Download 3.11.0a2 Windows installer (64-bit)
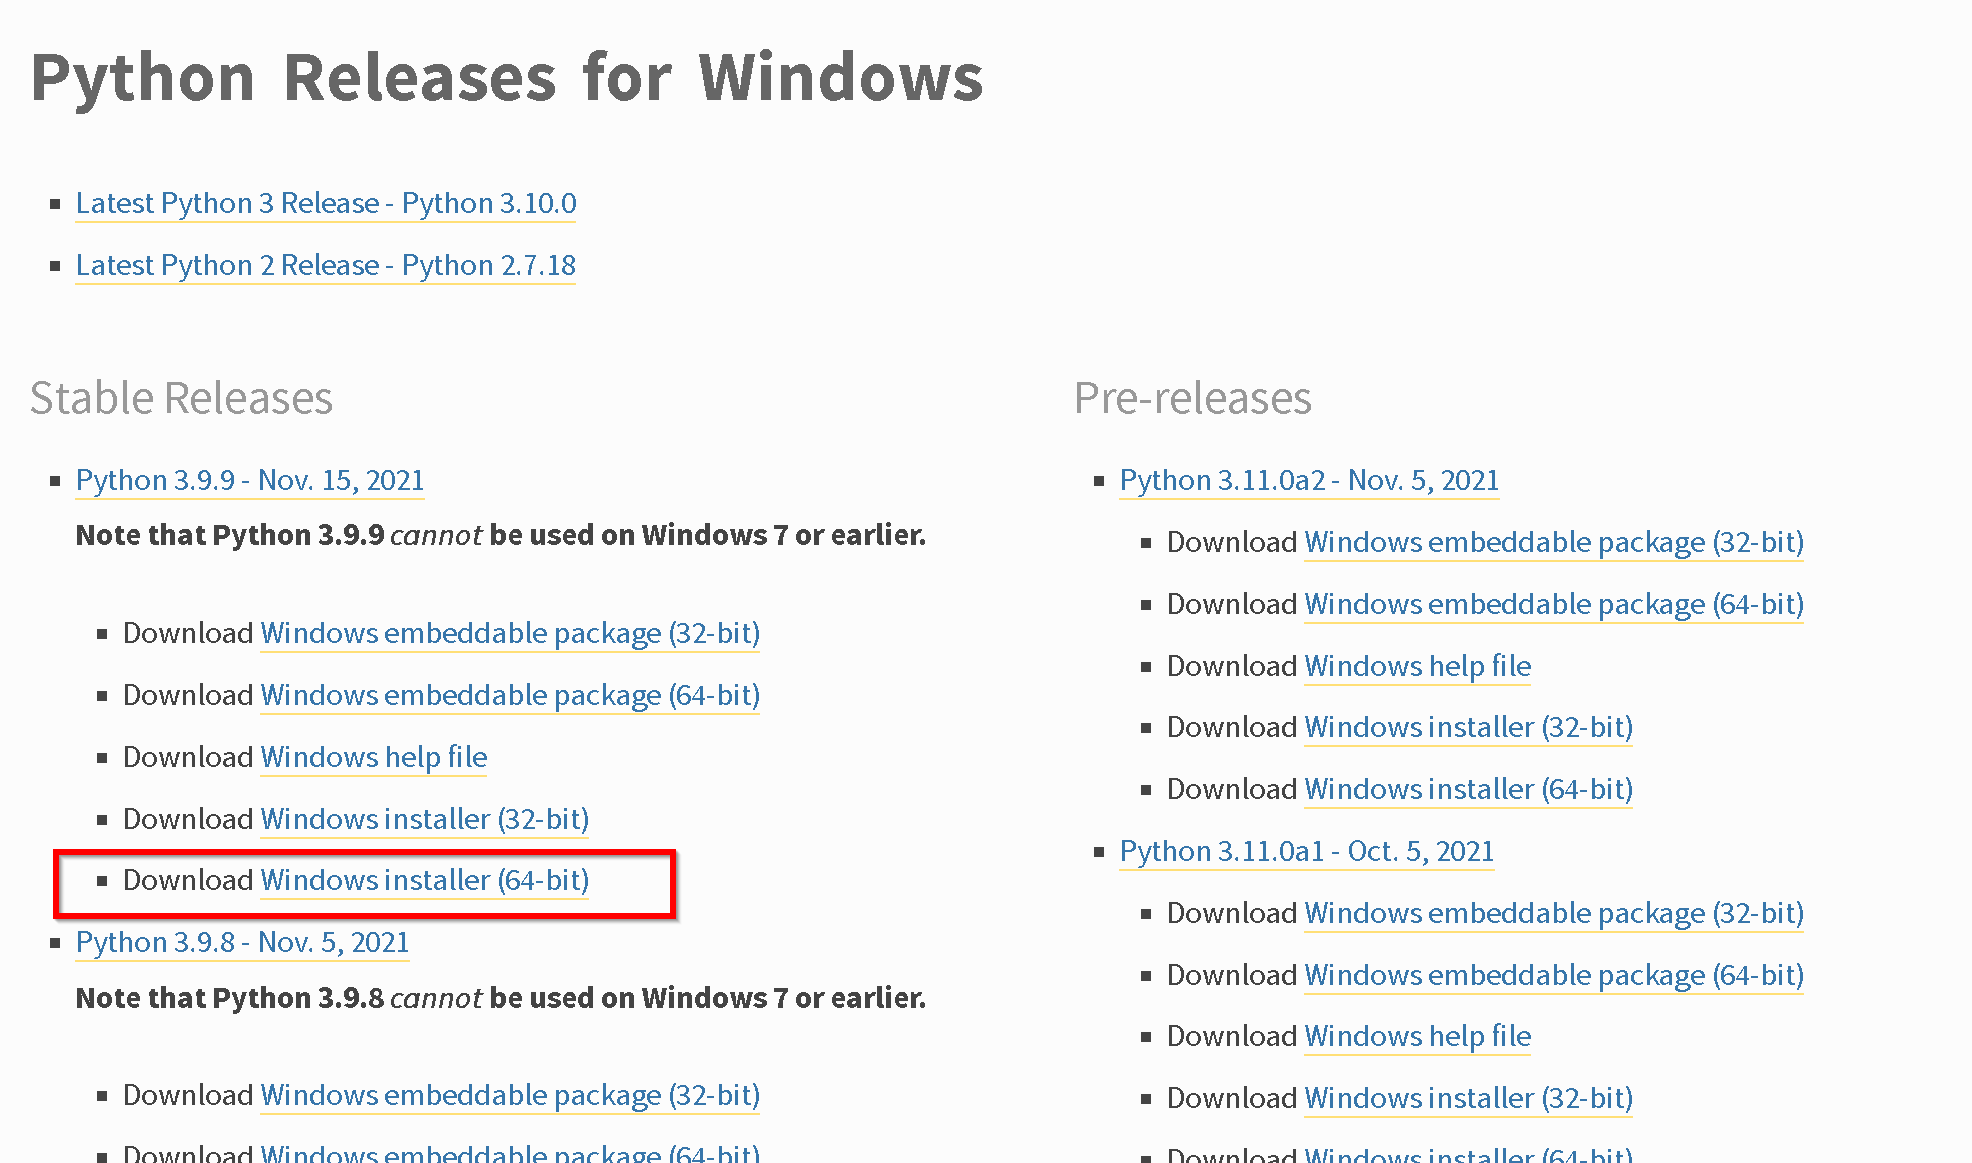This screenshot has height=1163, width=1972. [x=1469, y=789]
